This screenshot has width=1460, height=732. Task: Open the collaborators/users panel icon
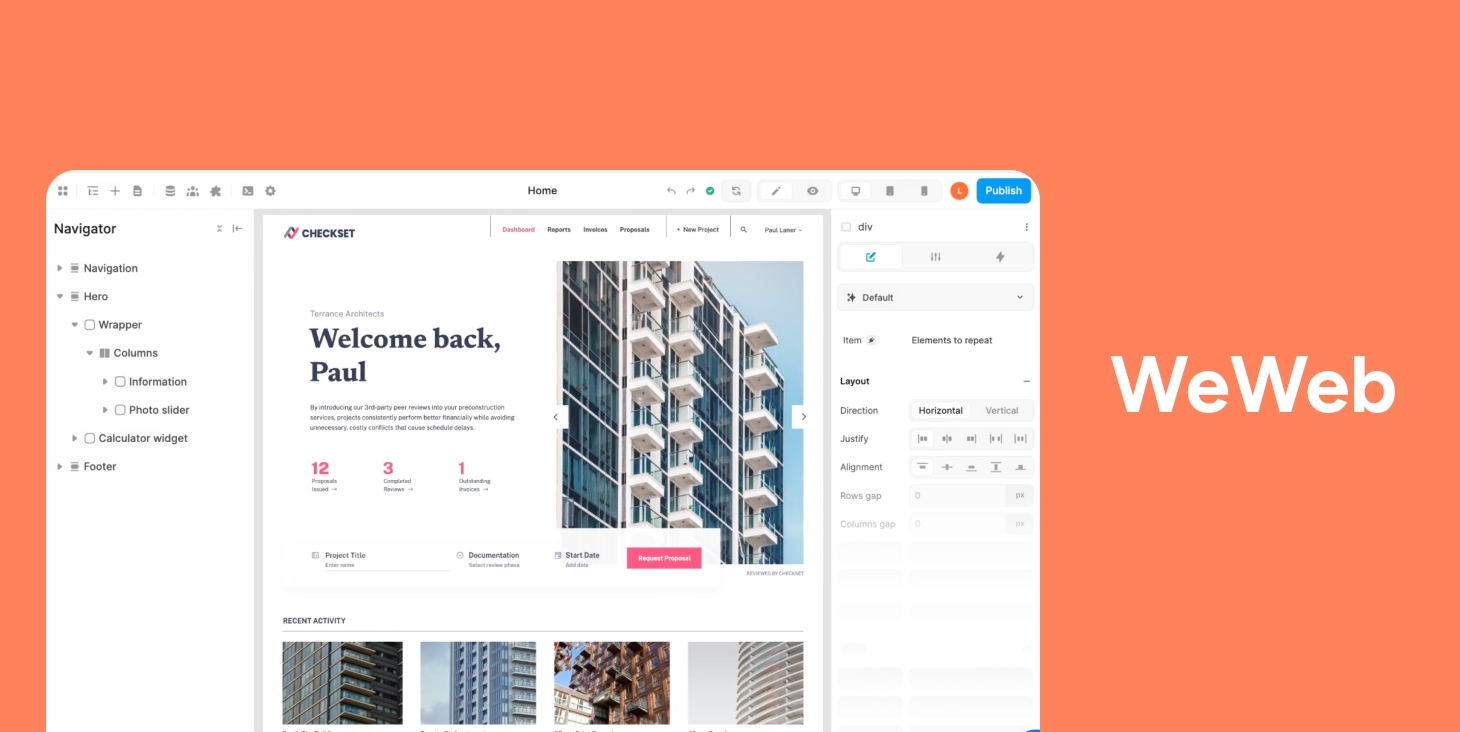192,190
